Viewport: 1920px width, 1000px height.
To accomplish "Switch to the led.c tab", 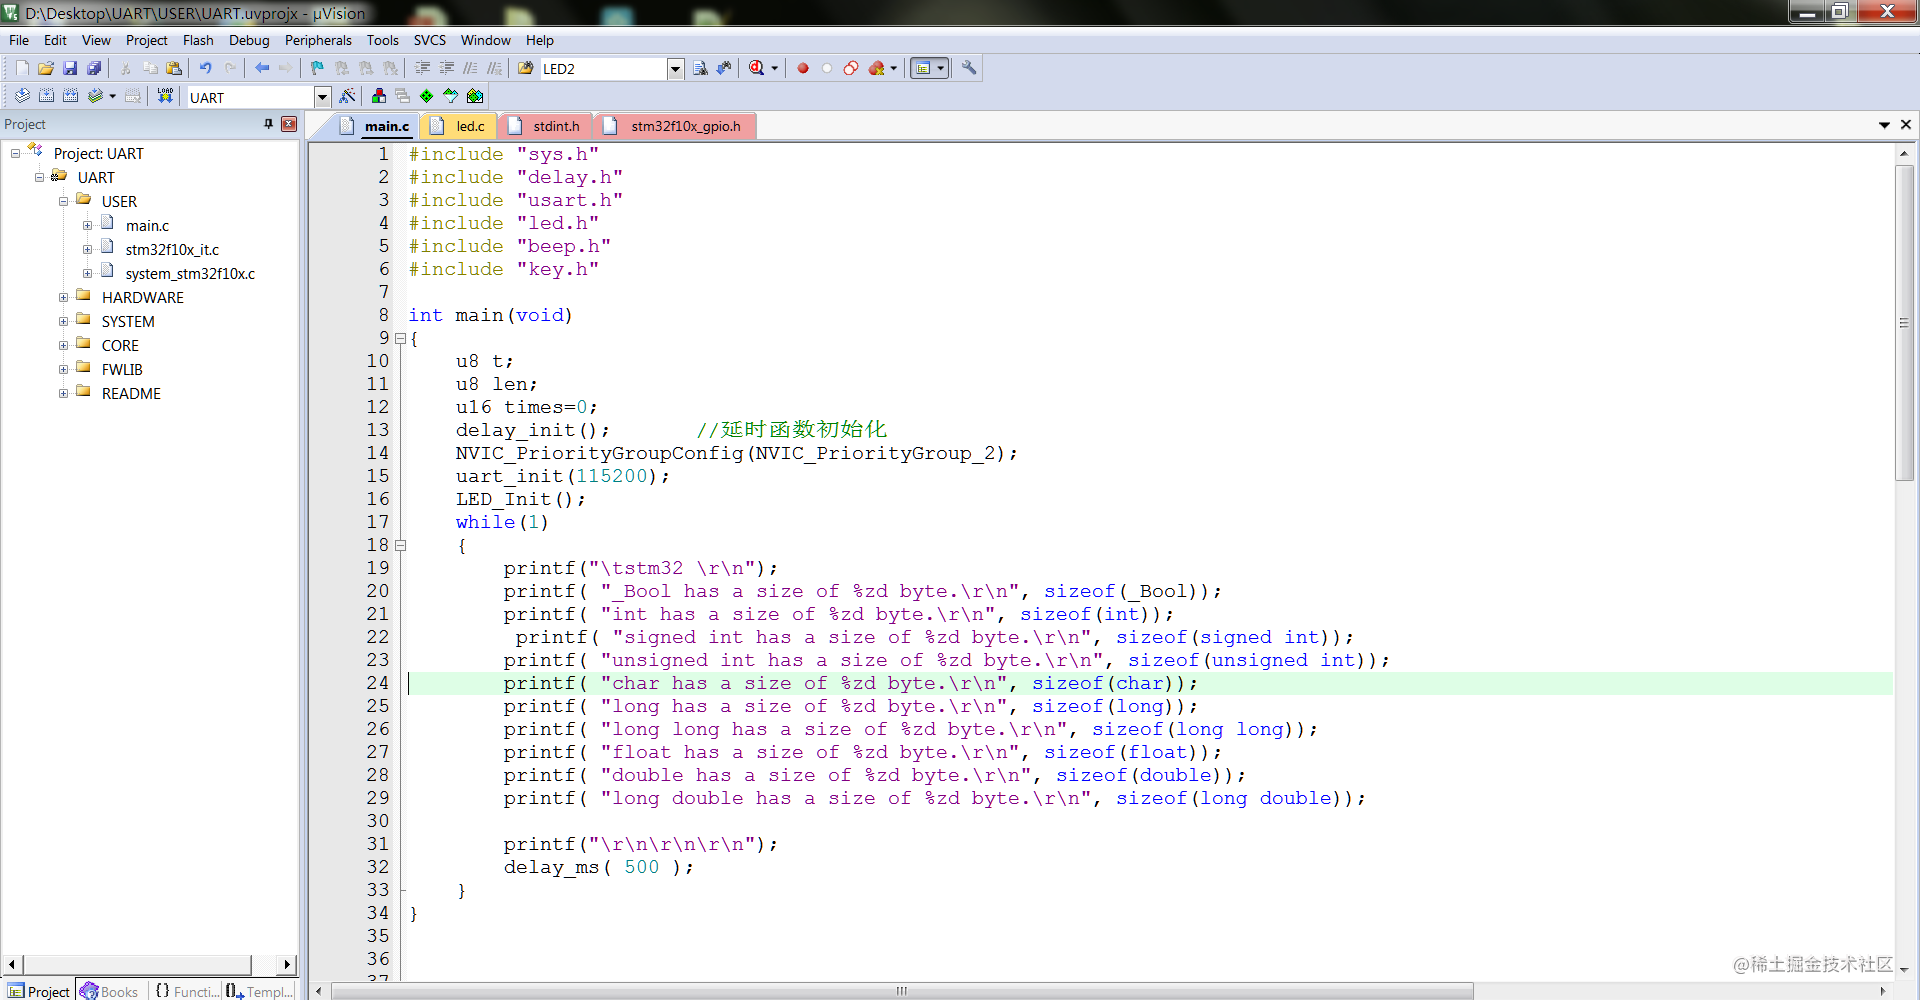I will coord(461,126).
